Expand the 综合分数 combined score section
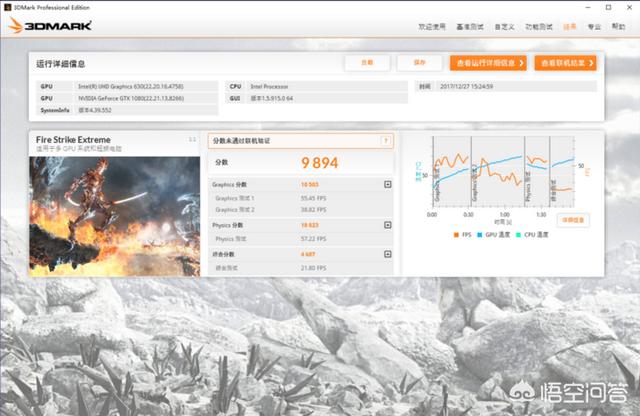 388,254
